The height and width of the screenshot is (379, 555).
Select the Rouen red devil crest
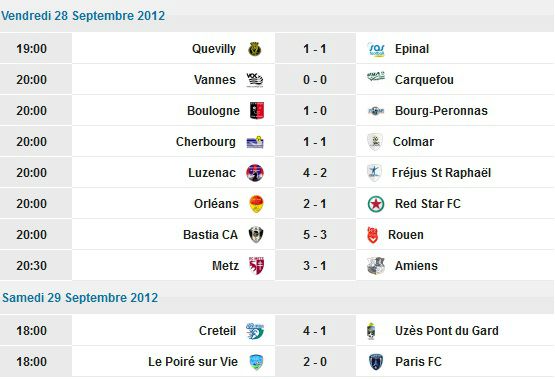(372, 235)
